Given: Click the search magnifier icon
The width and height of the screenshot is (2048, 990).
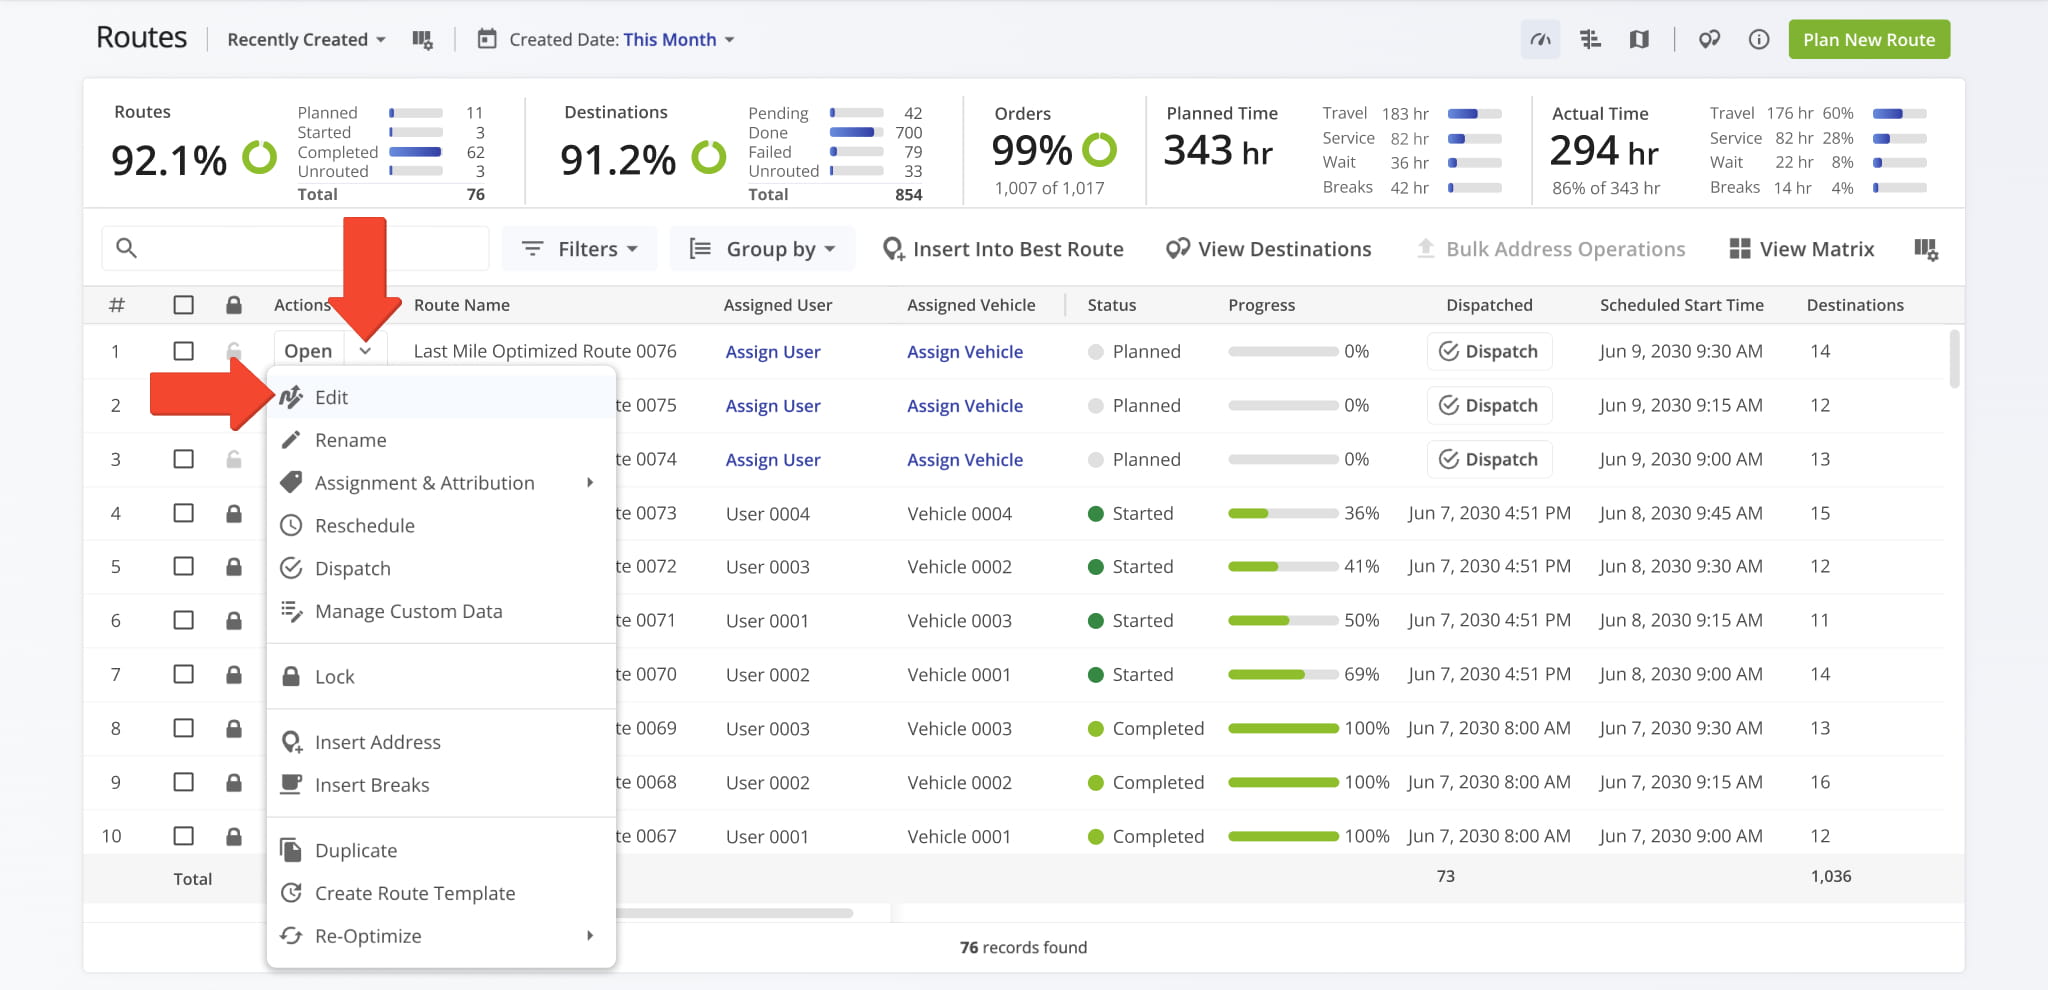Looking at the screenshot, I should click(126, 248).
